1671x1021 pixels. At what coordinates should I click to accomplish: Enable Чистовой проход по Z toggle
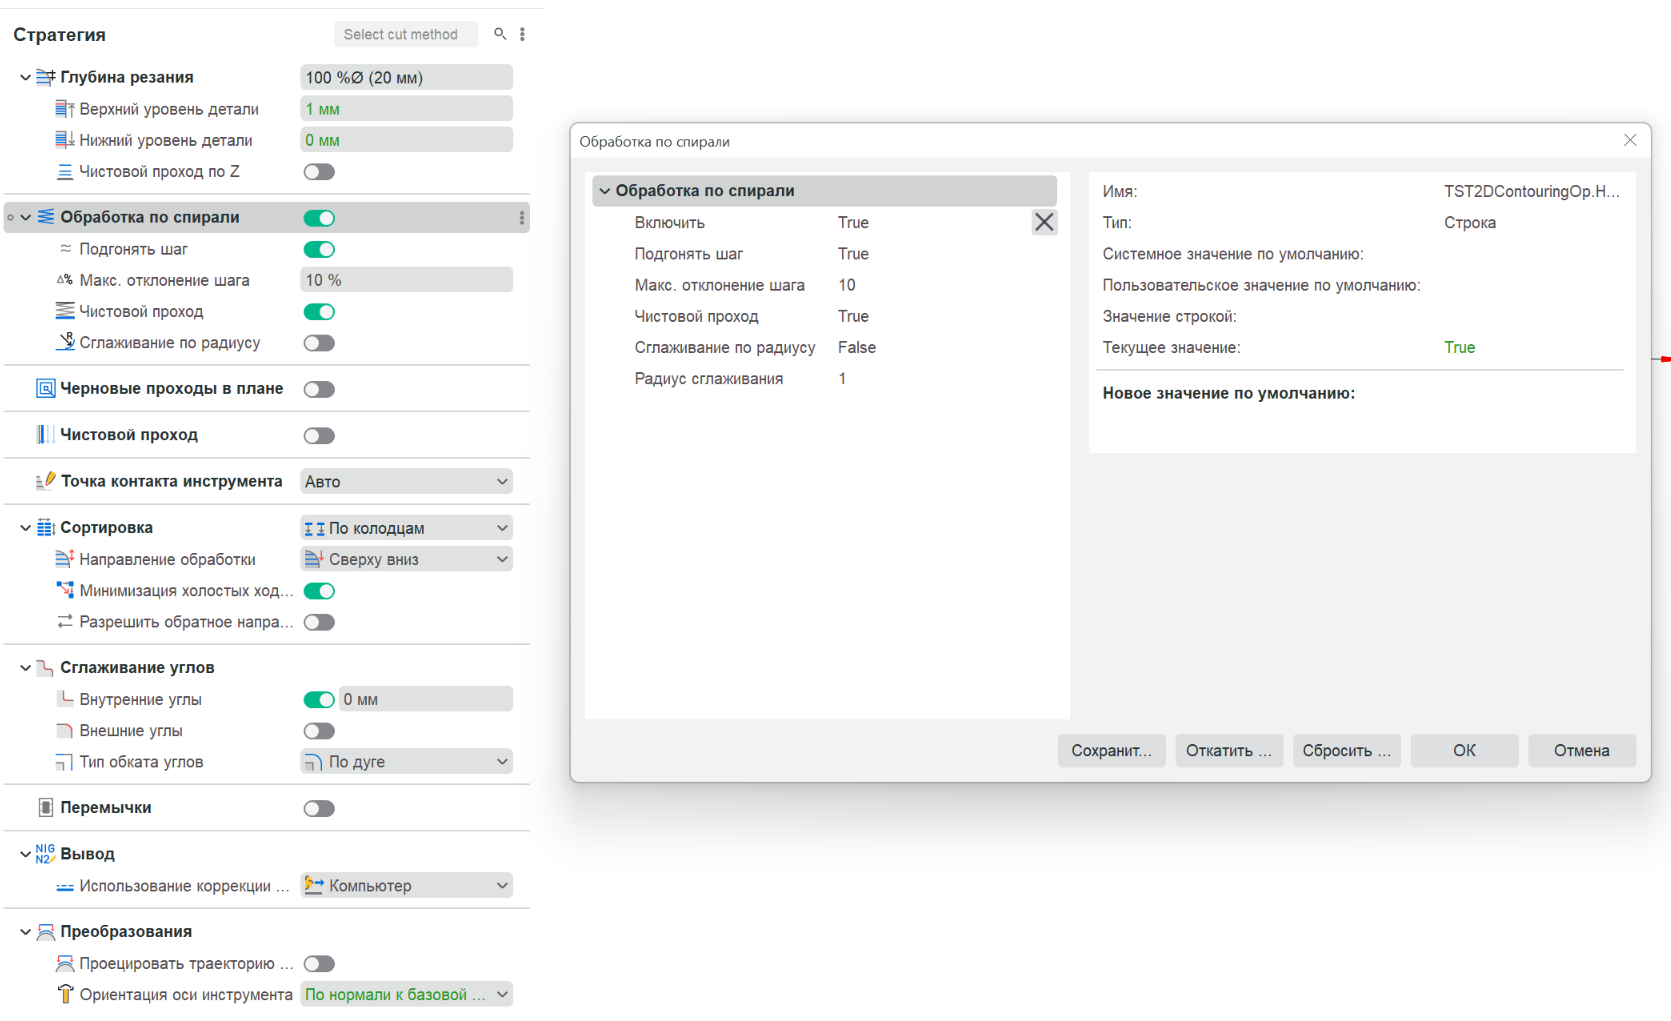coord(319,172)
